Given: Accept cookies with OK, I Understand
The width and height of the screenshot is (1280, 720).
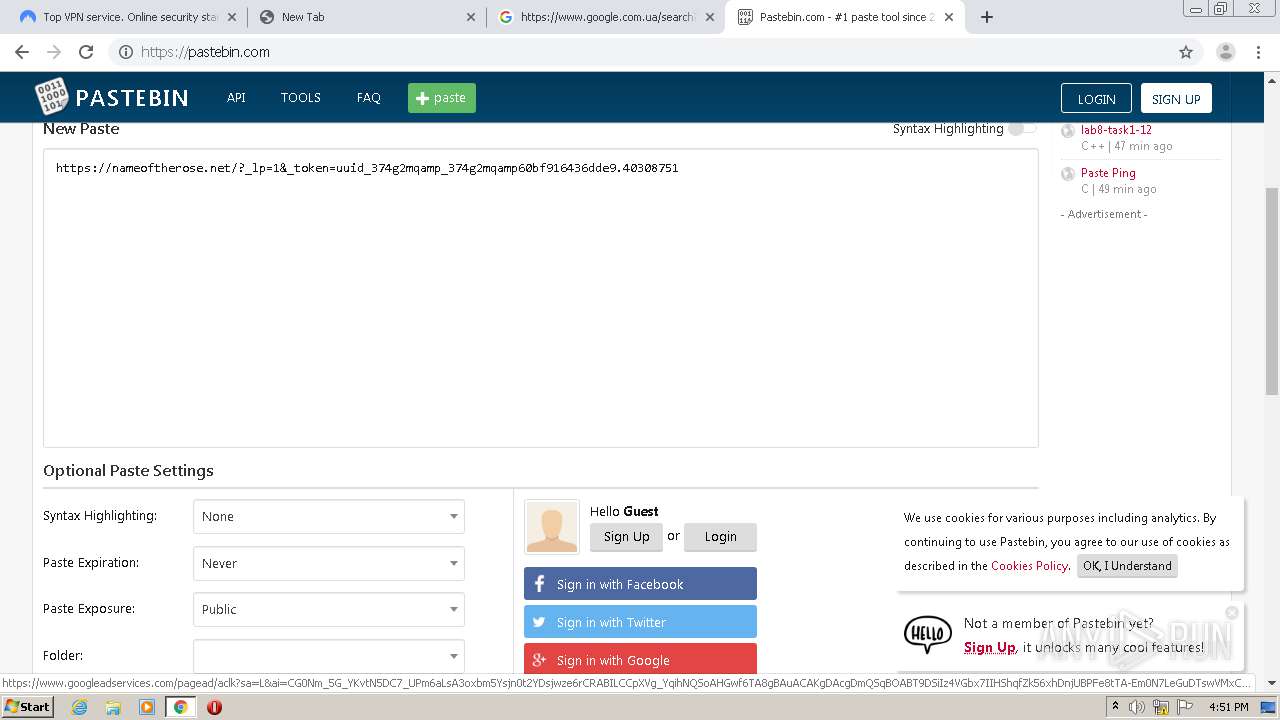Looking at the screenshot, I should tap(1127, 566).
